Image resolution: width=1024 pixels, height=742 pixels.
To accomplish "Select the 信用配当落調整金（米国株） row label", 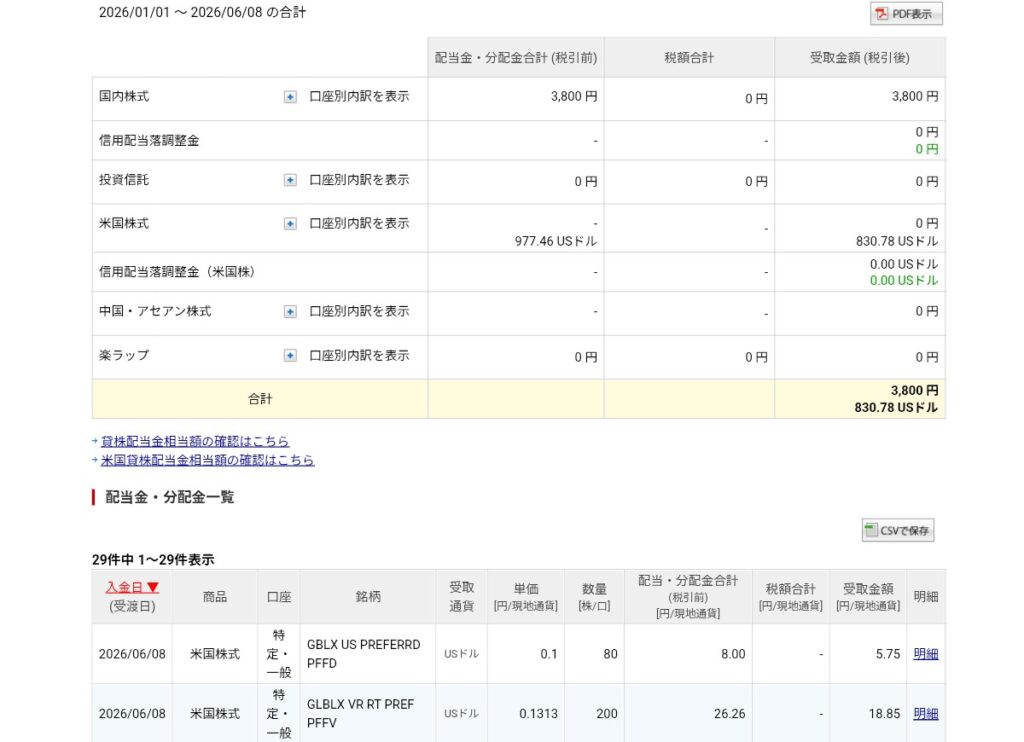I will coord(177,272).
